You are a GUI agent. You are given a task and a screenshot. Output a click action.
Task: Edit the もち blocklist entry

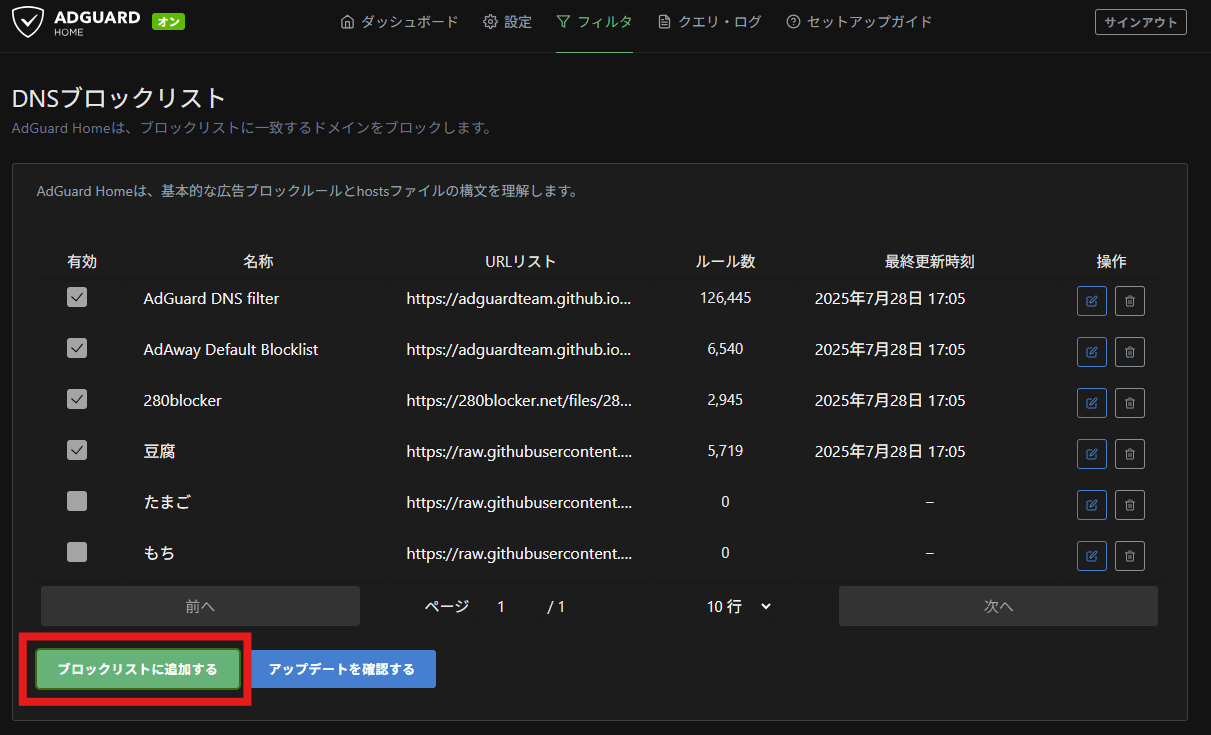click(x=1092, y=556)
